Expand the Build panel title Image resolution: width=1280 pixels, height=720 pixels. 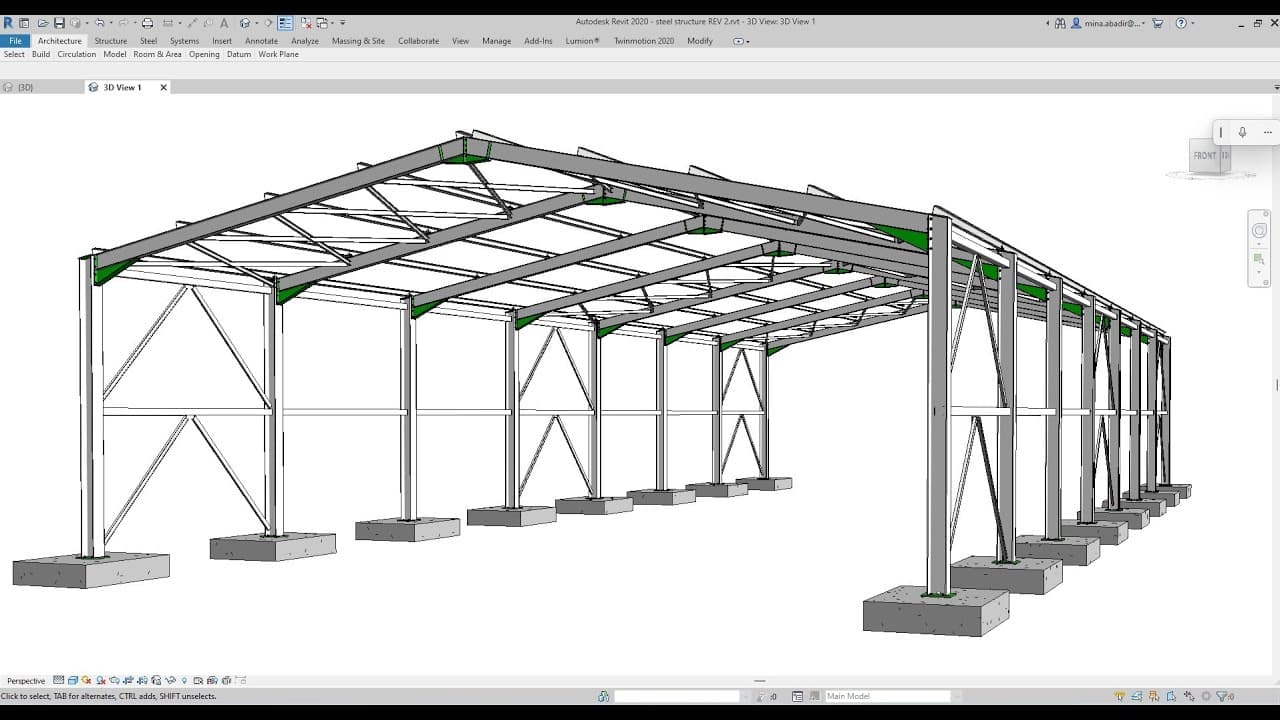coord(41,54)
